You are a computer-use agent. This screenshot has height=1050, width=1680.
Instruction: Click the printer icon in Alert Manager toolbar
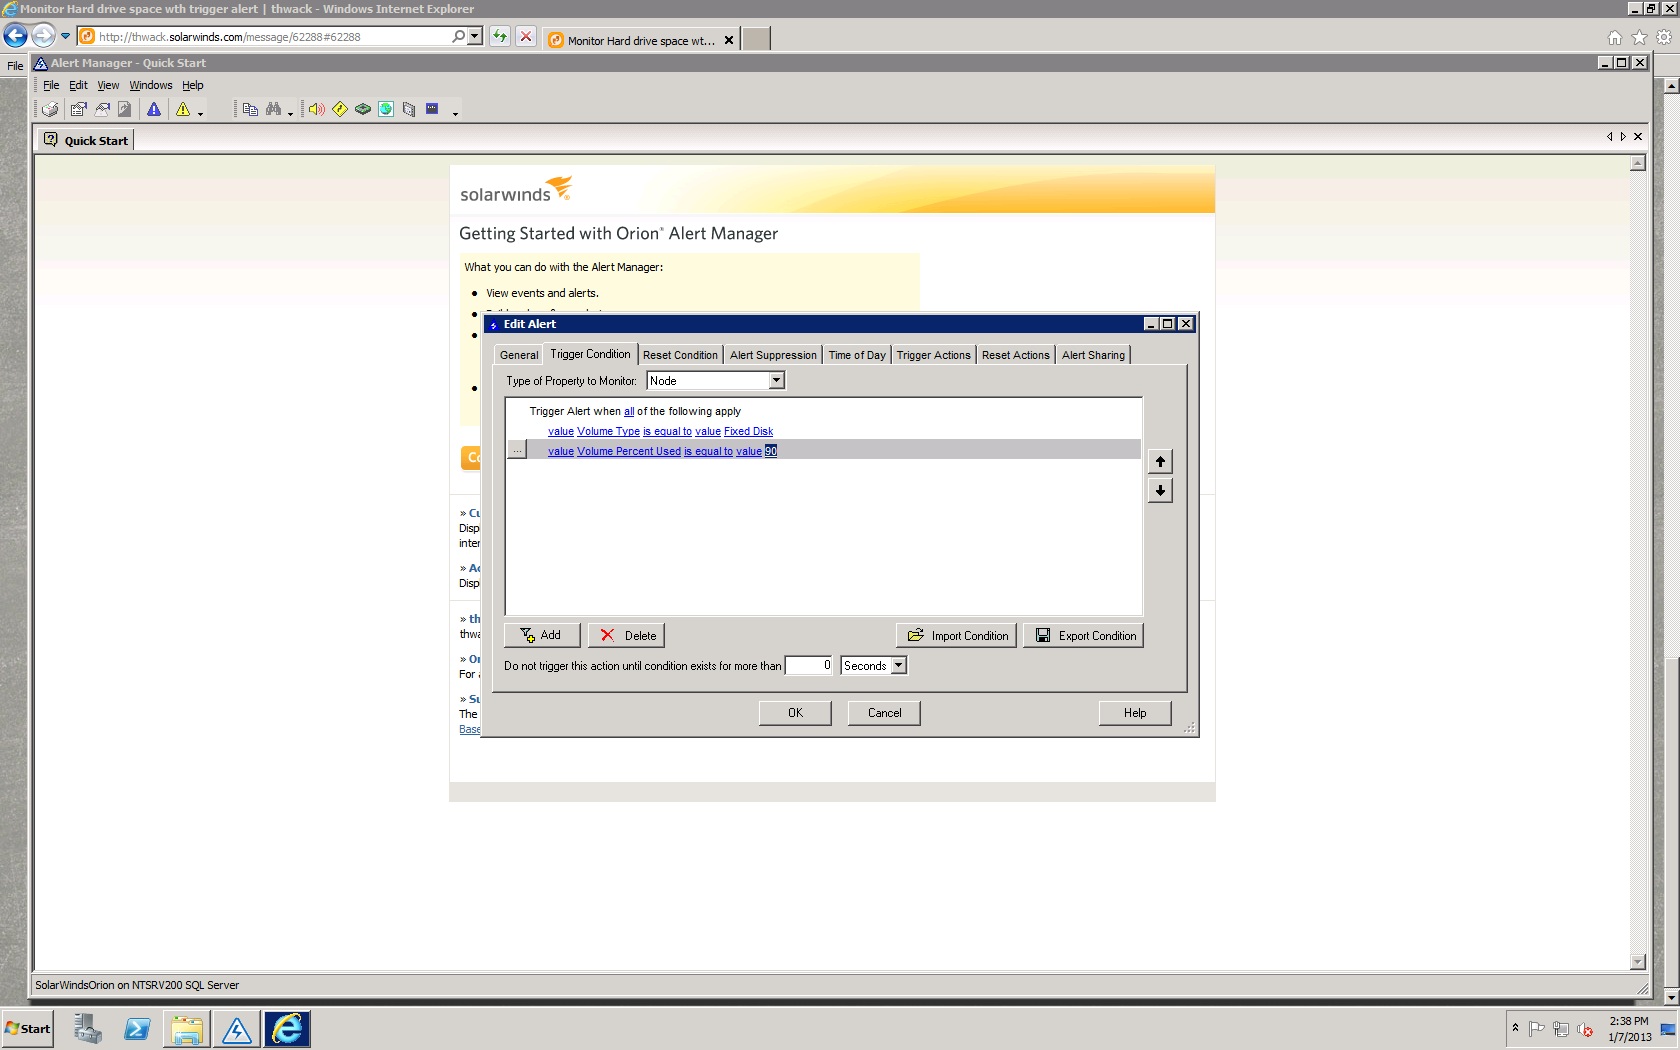tap(50, 109)
